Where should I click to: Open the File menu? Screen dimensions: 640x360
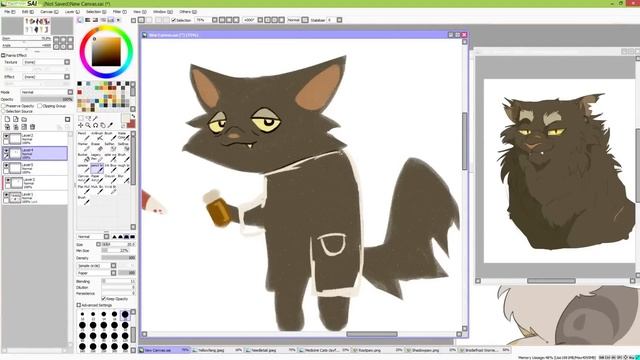tap(10, 12)
